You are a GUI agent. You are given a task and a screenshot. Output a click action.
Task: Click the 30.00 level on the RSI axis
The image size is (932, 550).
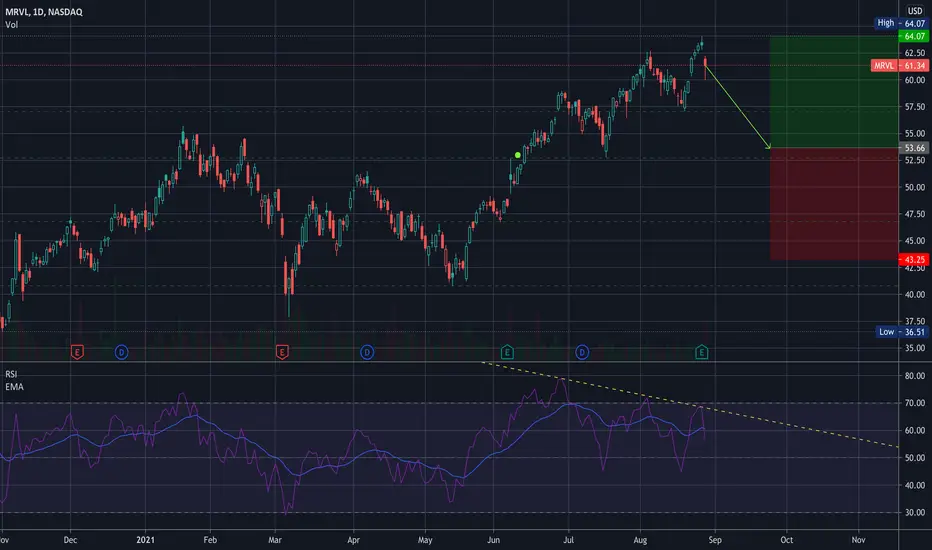[914, 513]
